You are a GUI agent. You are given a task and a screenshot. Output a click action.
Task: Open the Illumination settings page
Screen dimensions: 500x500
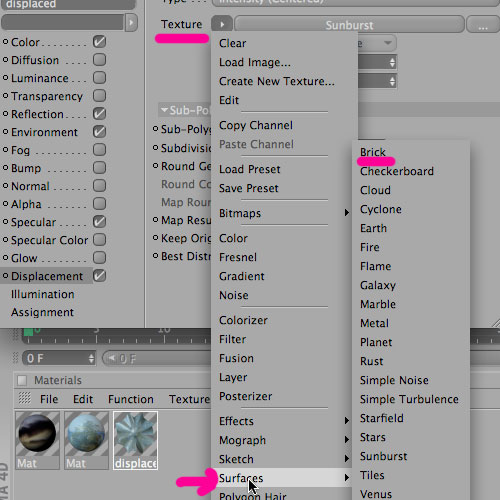[x=43, y=294]
